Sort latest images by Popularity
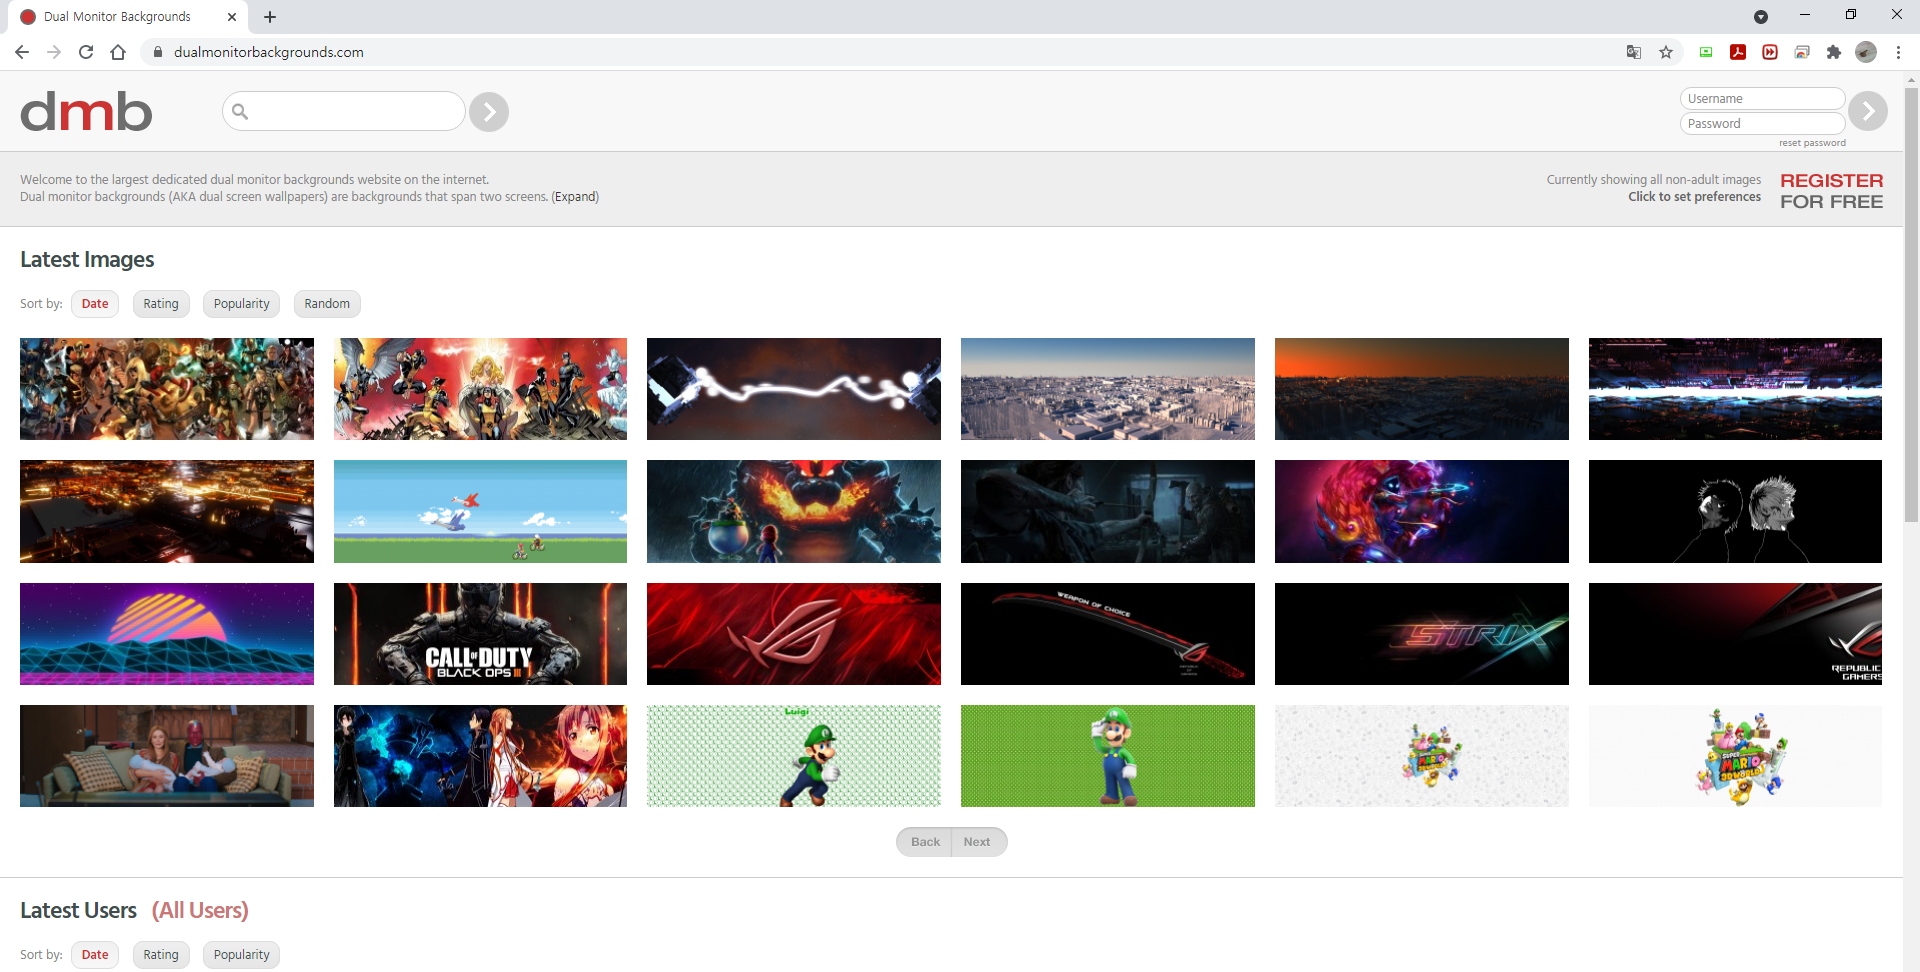 [242, 304]
